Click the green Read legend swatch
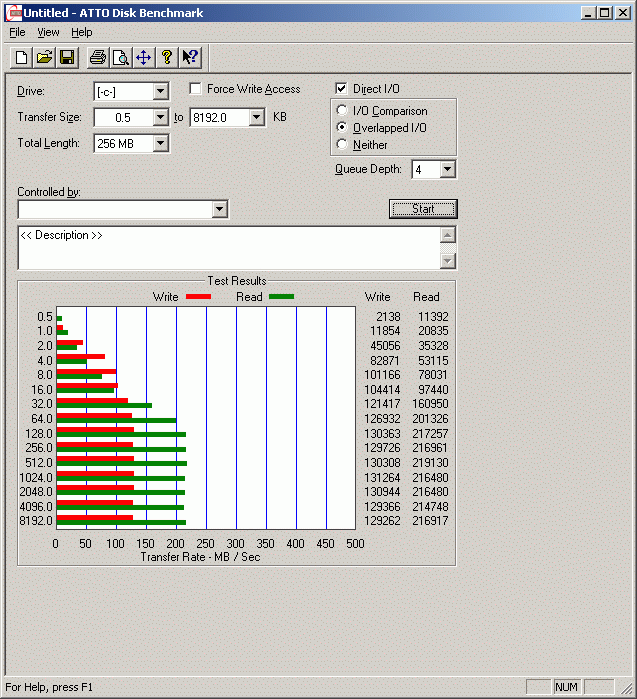Viewport: 637px width, 699px height. [x=282, y=297]
